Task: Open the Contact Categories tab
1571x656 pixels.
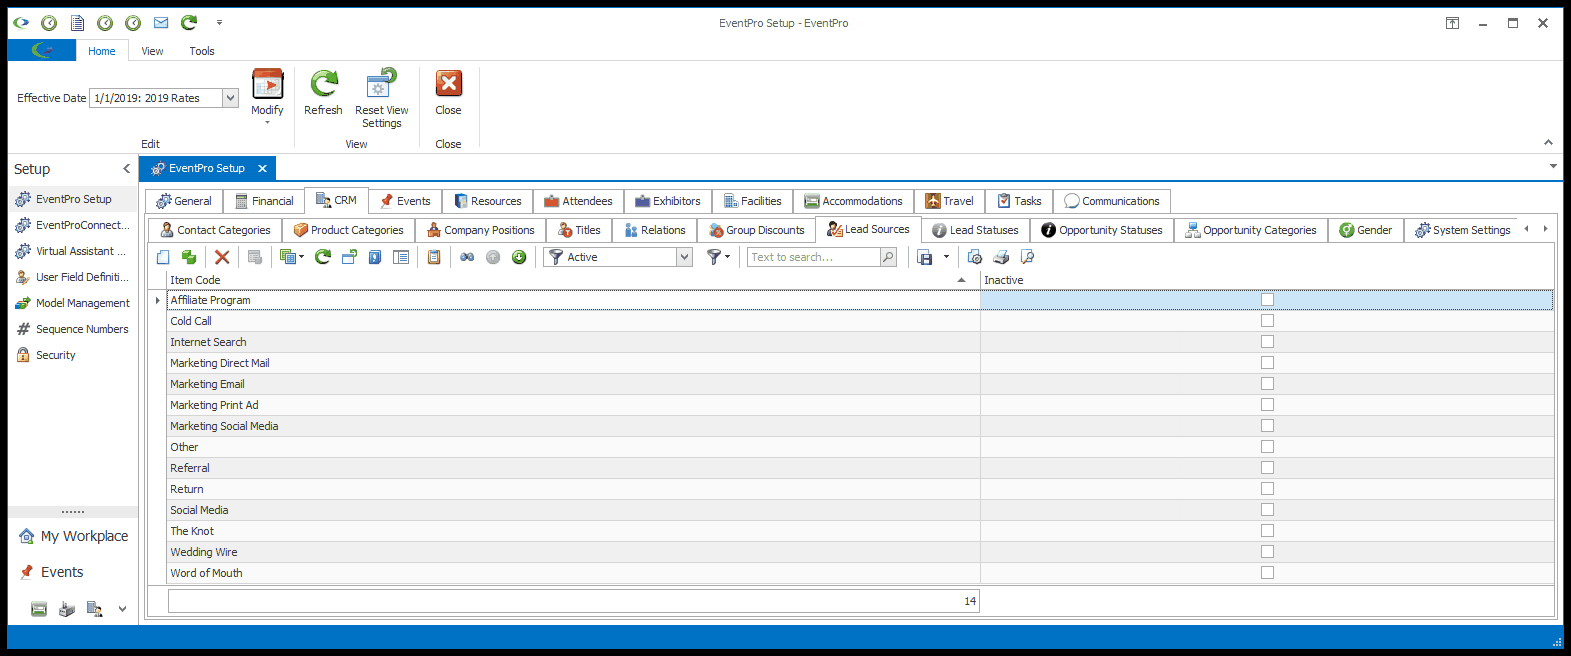Action: (215, 230)
